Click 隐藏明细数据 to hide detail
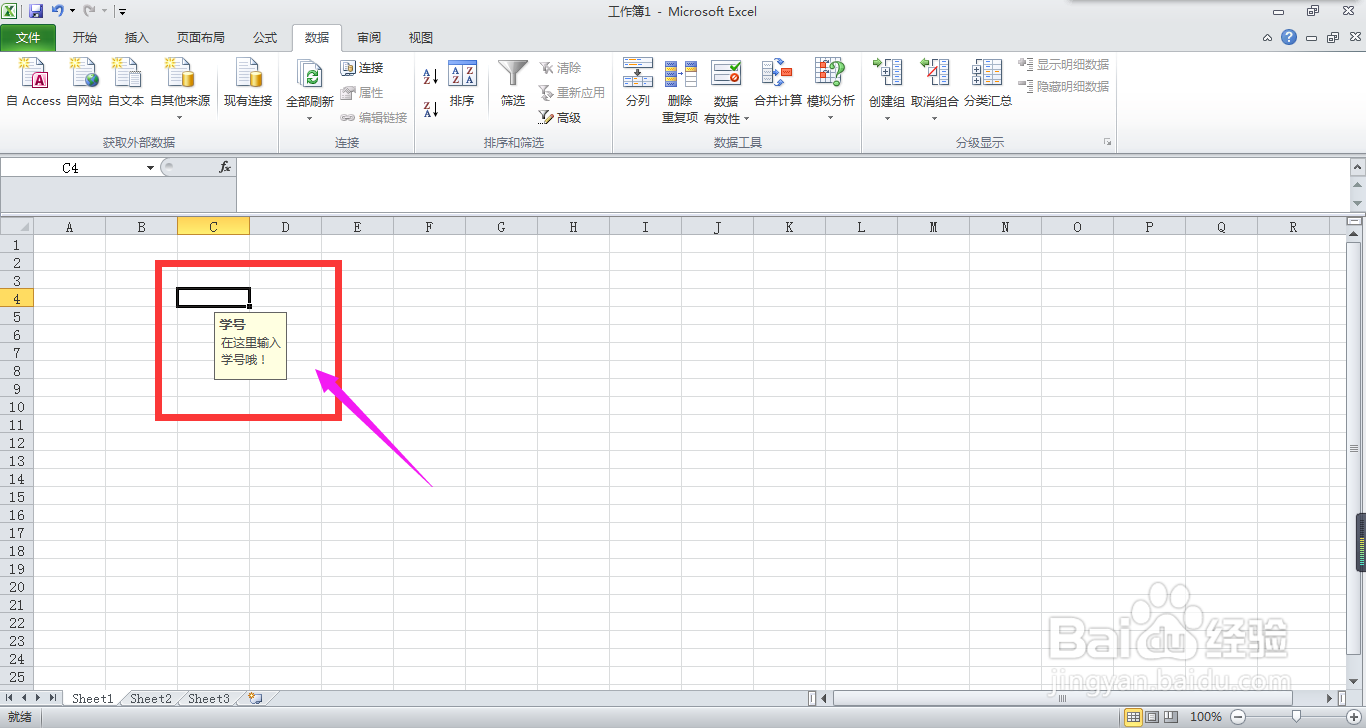Image resolution: width=1366 pixels, height=728 pixels. pyautogui.click(x=1063, y=85)
